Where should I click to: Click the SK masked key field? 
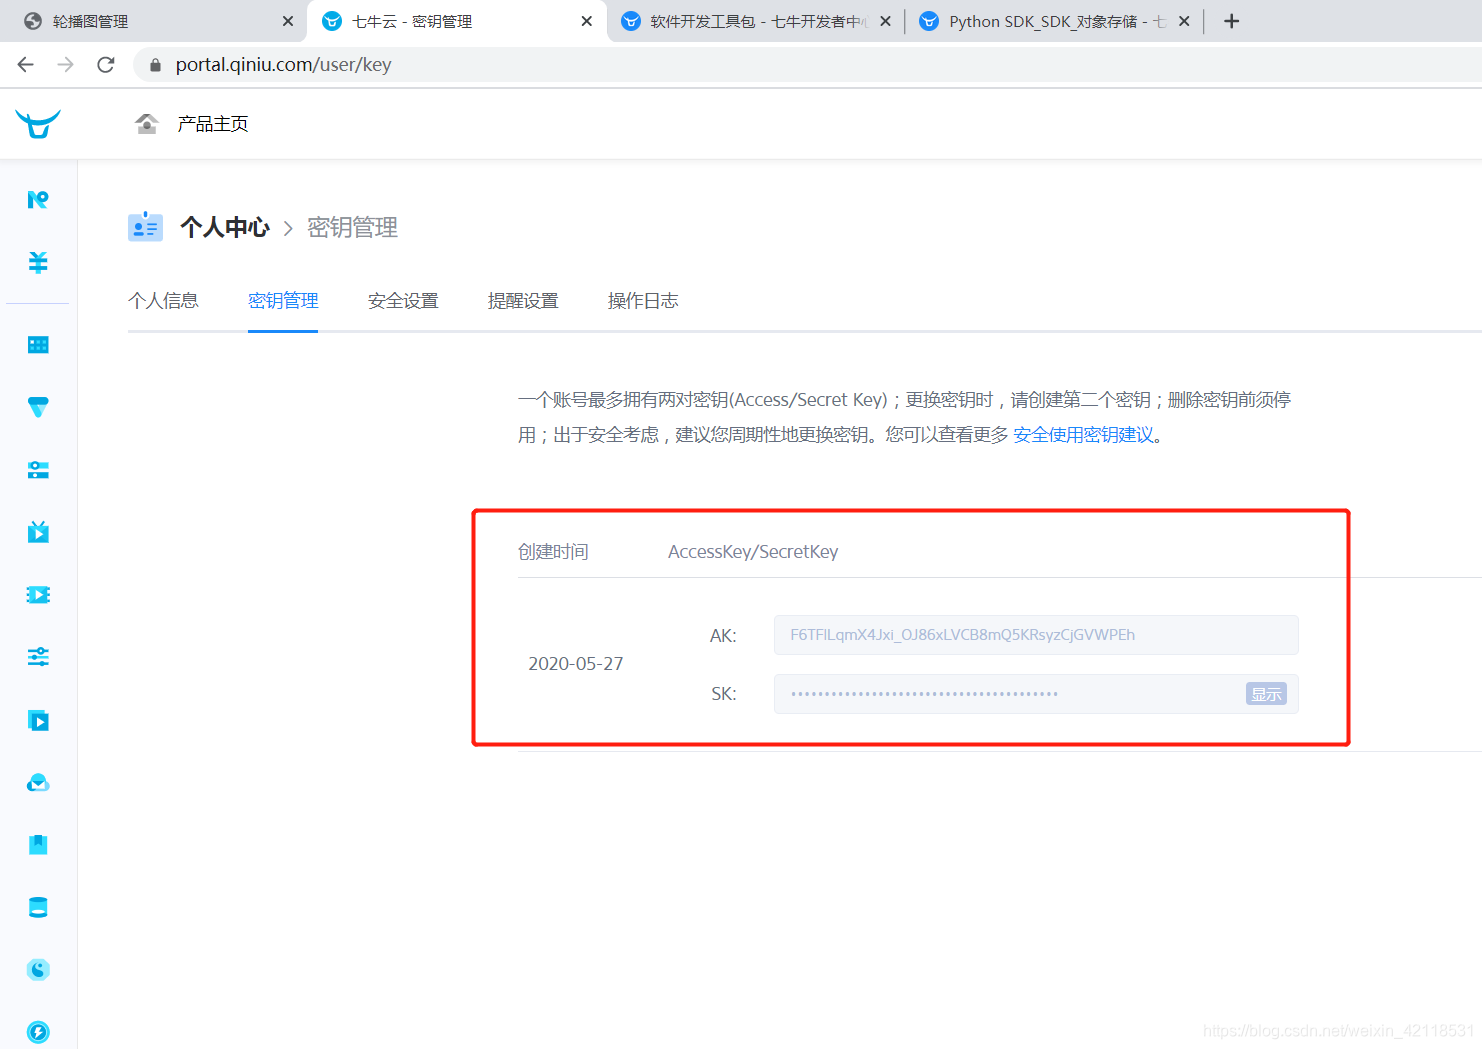coord(1036,694)
